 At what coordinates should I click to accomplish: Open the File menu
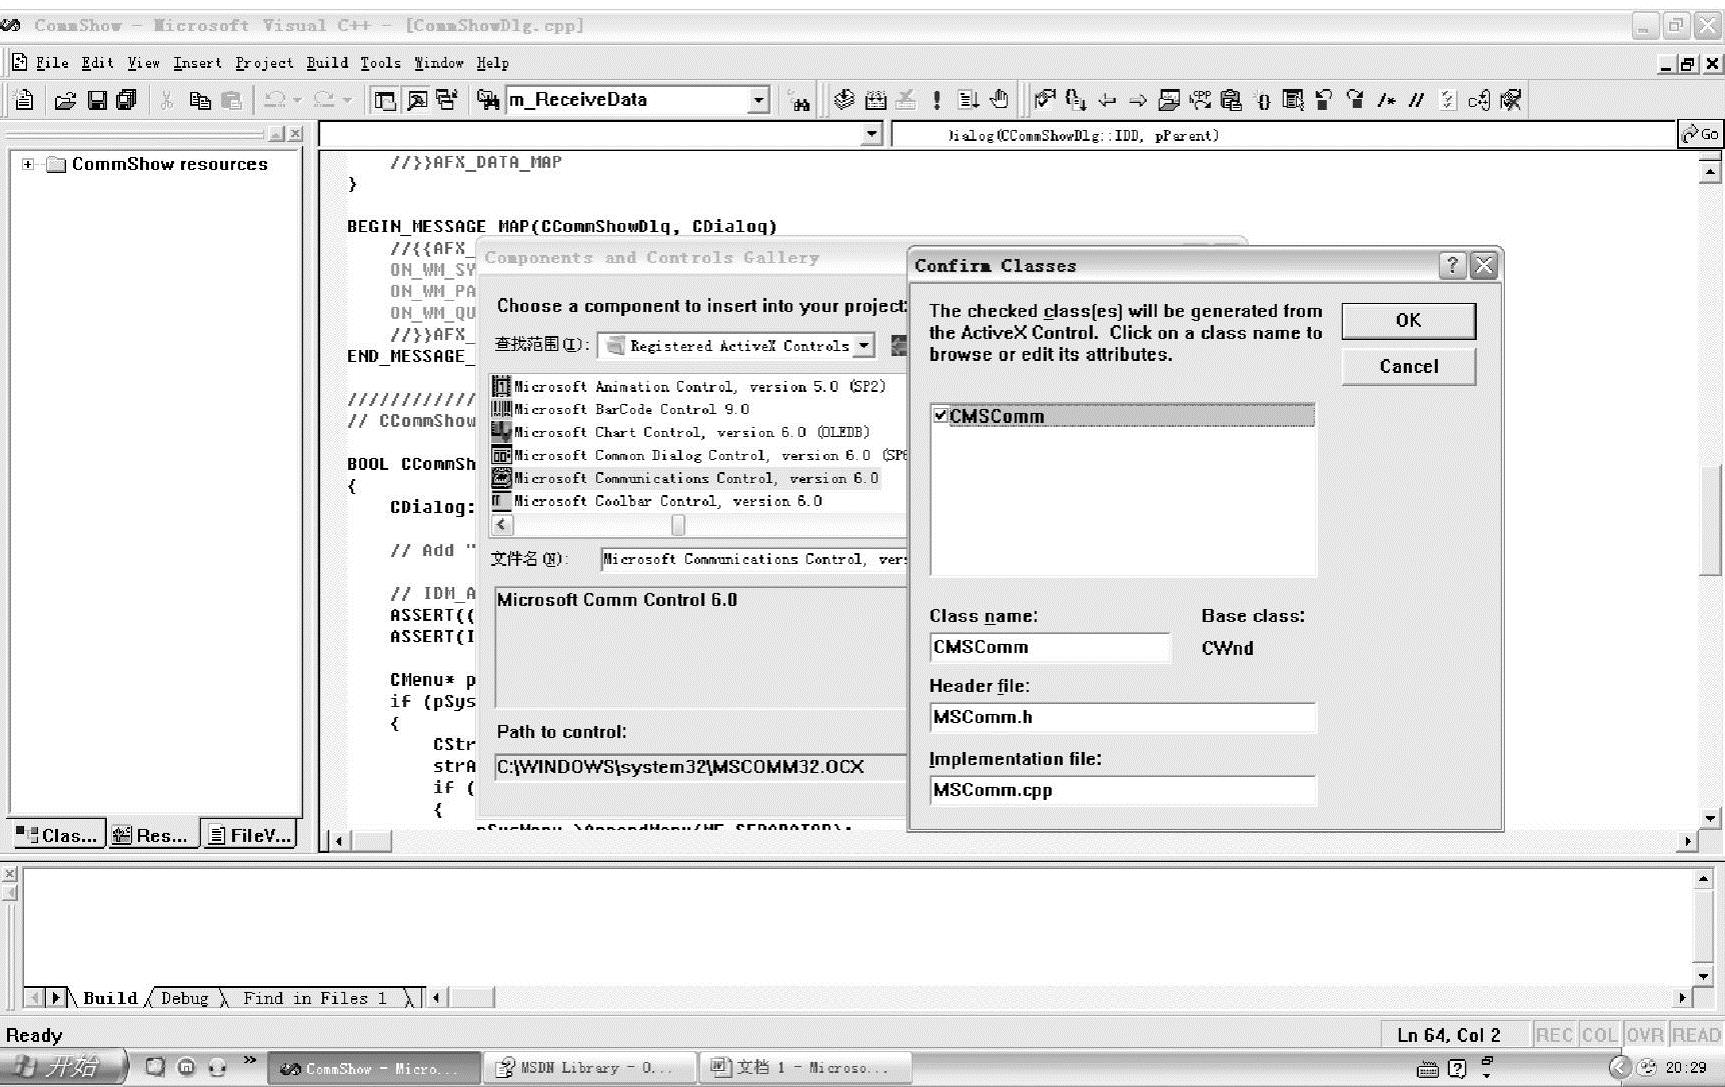(52, 63)
